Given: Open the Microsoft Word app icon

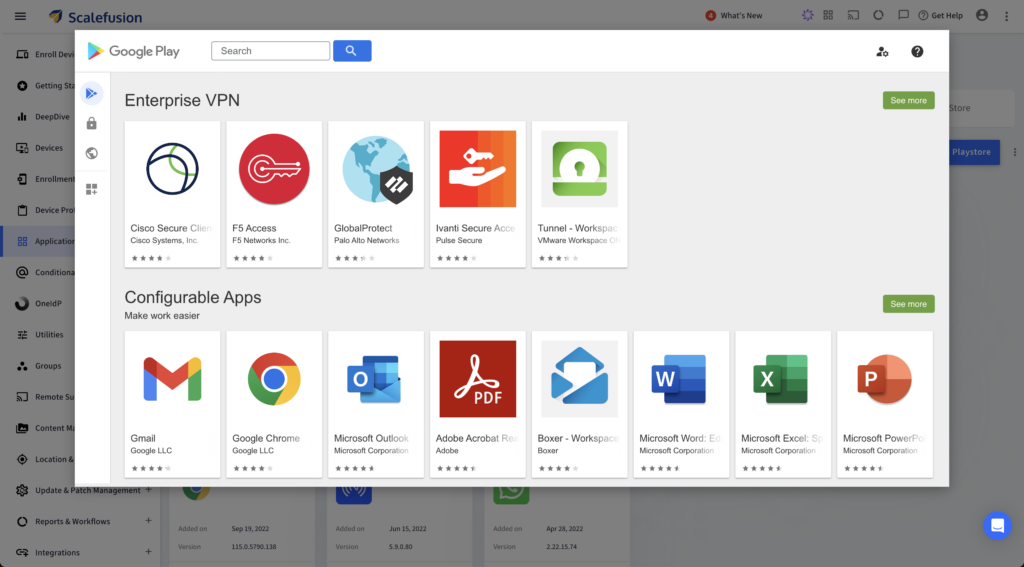Looking at the screenshot, I should (681, 379).
